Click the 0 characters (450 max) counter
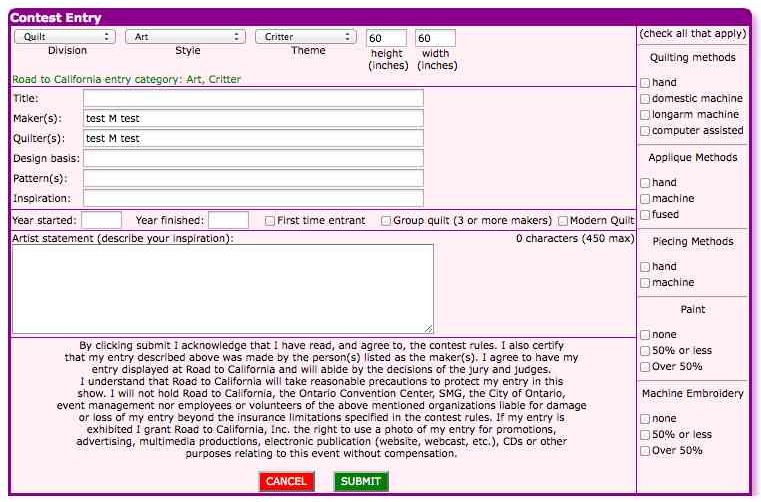761x502 pixels. click(575, 238)
